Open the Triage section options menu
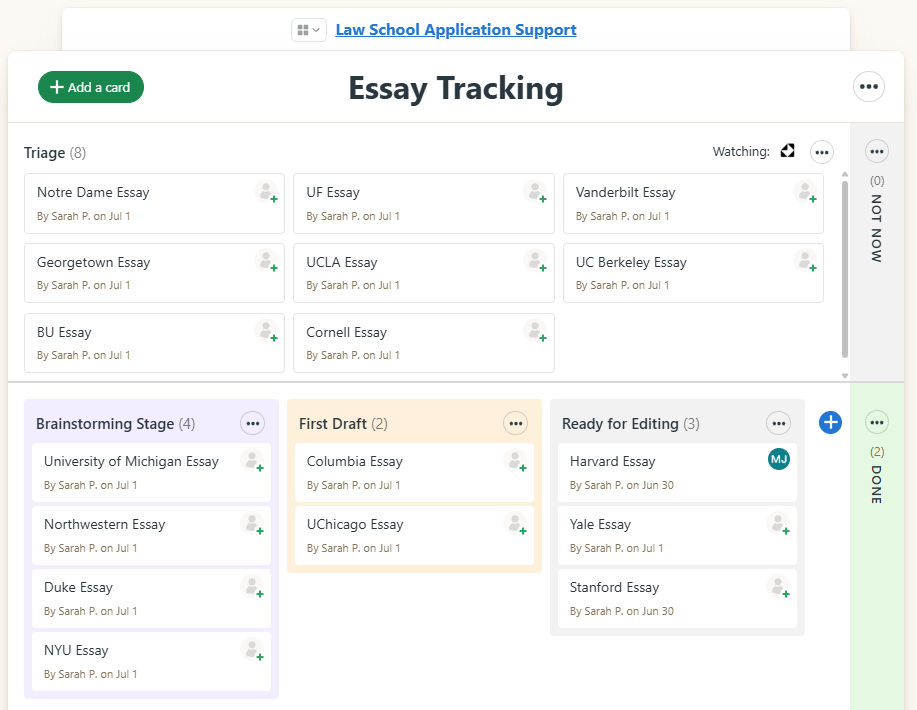This screenshot has height=710, width=917. pyautogui.click(x=822, y=153)
